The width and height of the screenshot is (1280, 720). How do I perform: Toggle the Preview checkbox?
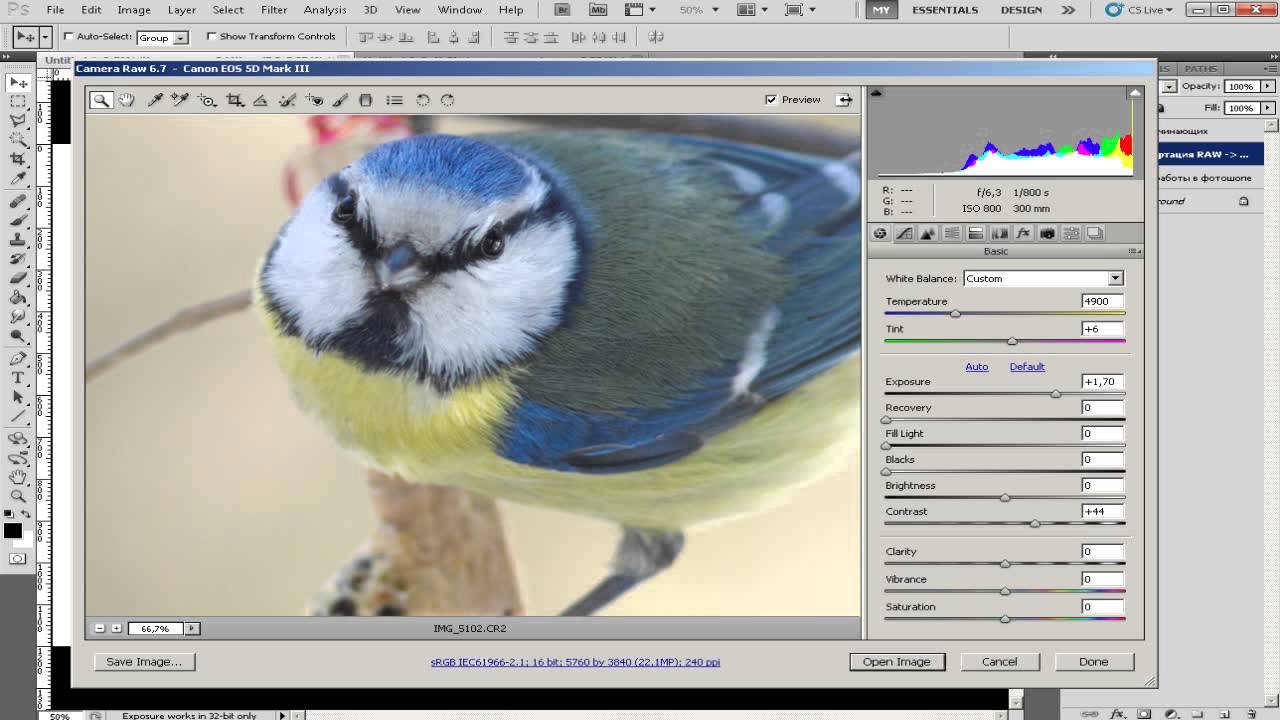770,100
